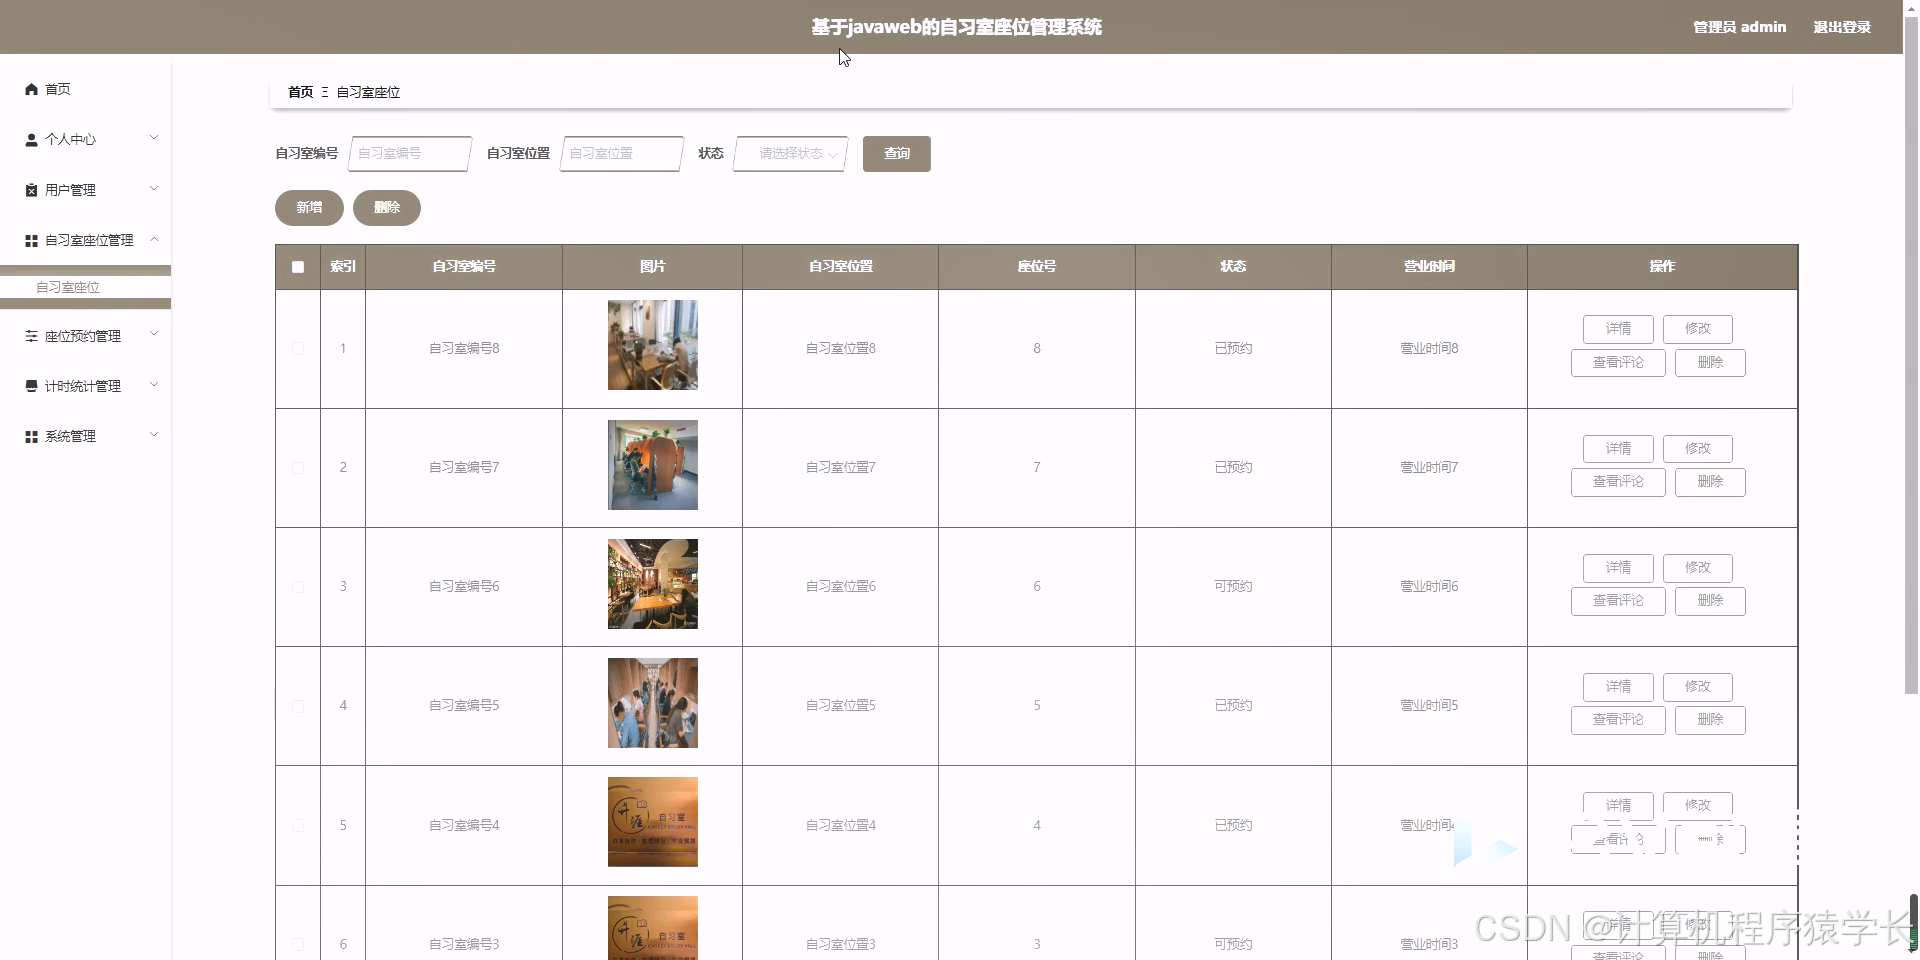Collapse the 自习室座位管理 menu chevron
Viewport: 1920px width, 960px height.
154,239
